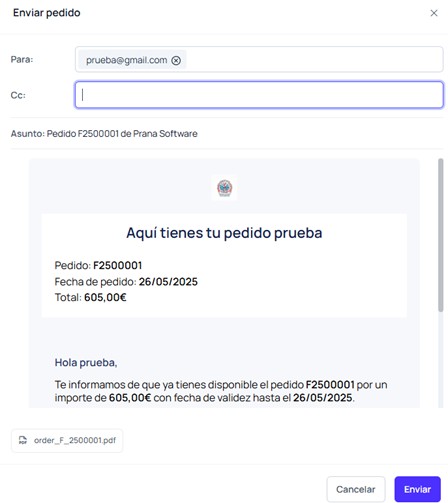Click the Pedido F2500001 line in preview
This screenshot has height=503, width=448.
pyautogui.click(x=98, y=265)
